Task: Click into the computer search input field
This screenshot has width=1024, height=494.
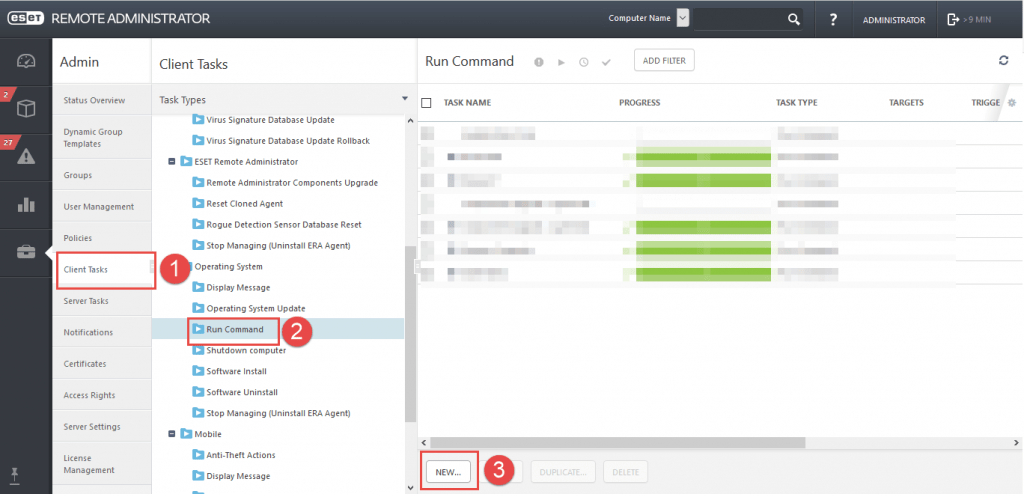Action: (740, 19)
